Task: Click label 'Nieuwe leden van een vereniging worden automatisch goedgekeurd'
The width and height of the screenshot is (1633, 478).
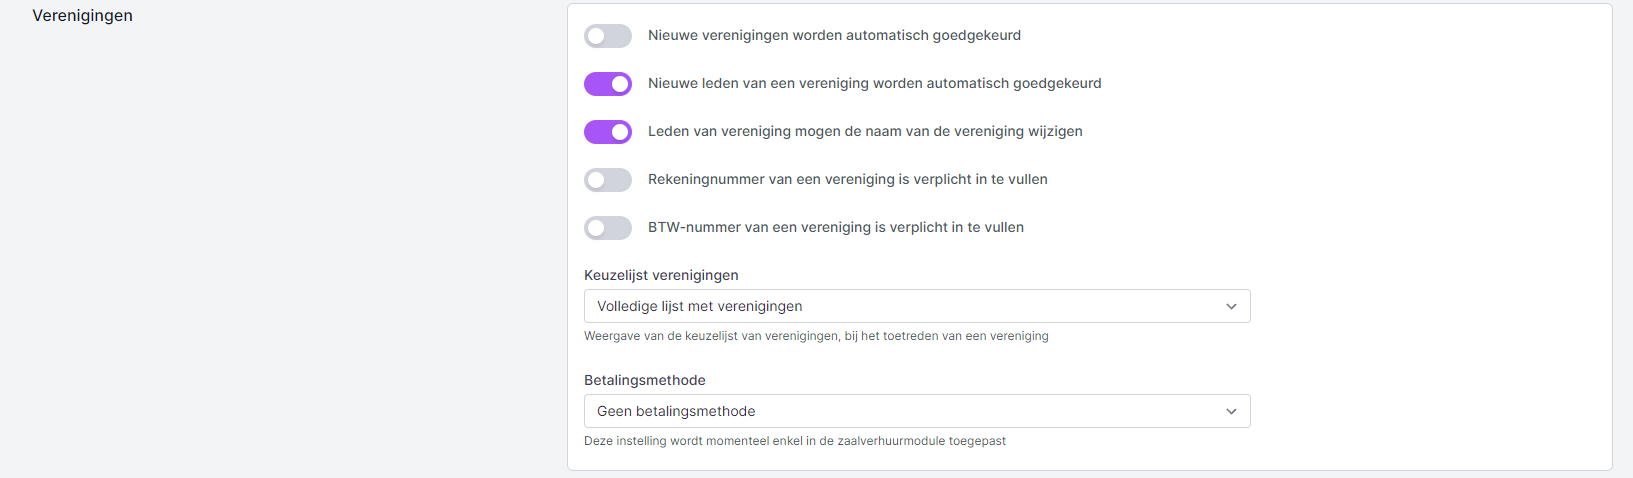Action: click(x=874, y=83)
